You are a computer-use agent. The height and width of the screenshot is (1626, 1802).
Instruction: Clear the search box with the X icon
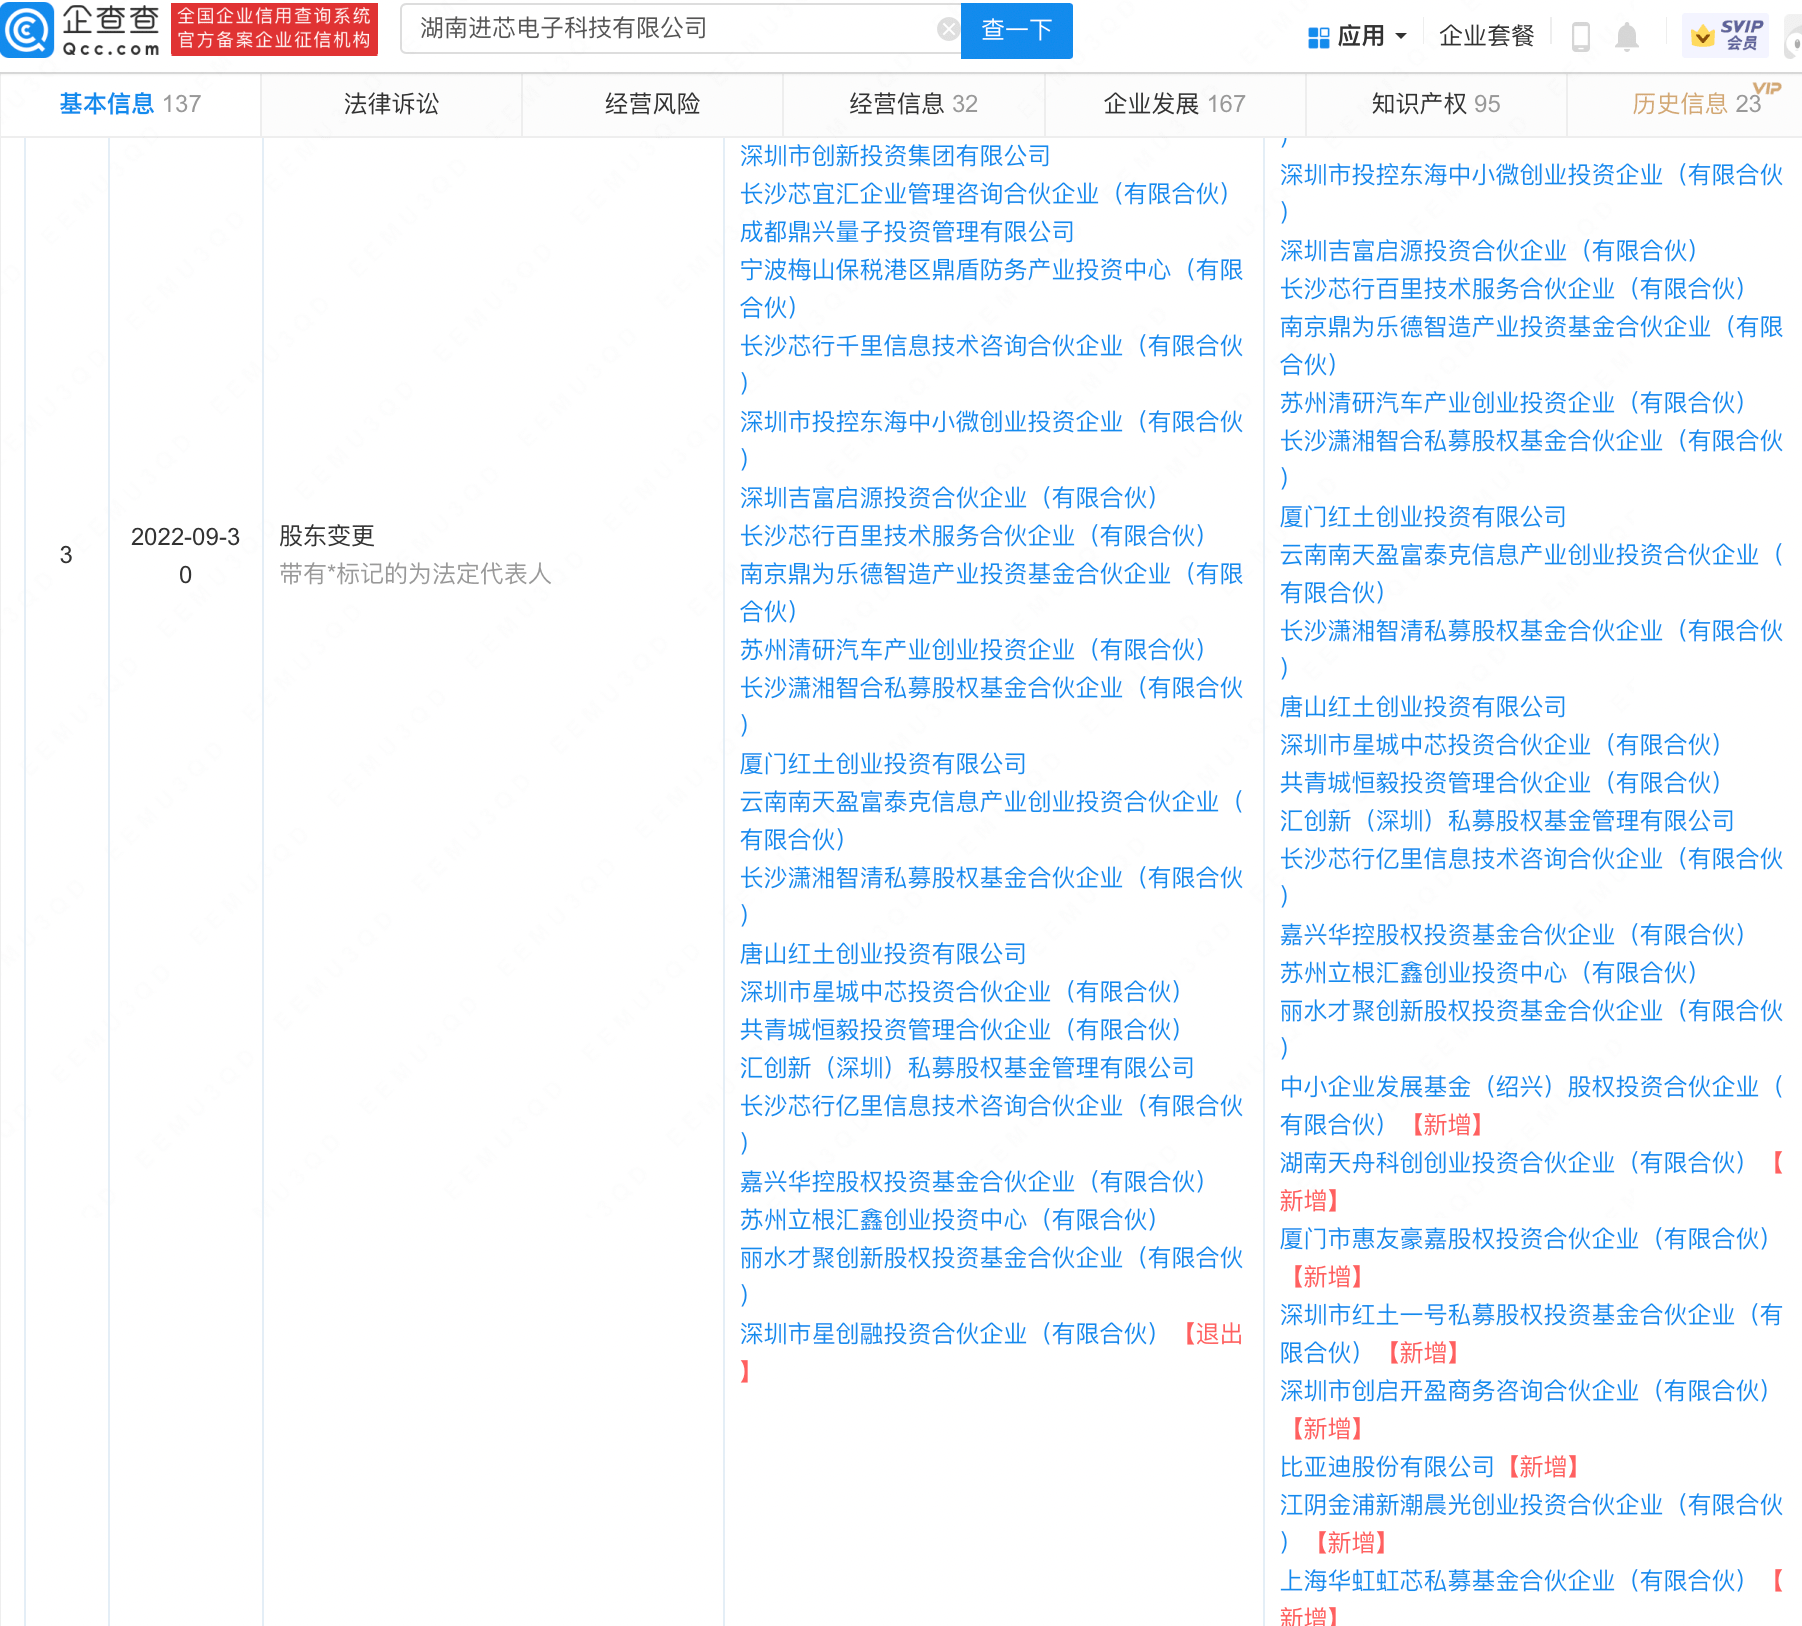click(947, 29)
